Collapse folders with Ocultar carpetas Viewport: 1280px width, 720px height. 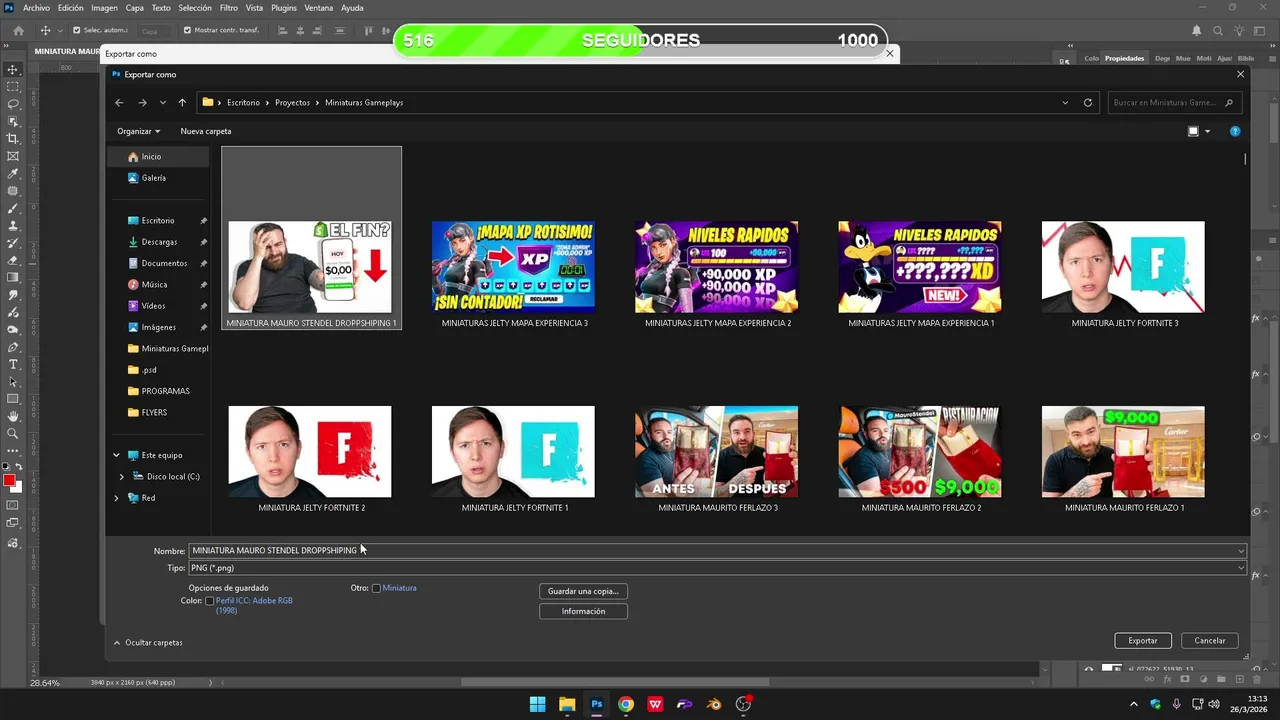pos(148,642)
